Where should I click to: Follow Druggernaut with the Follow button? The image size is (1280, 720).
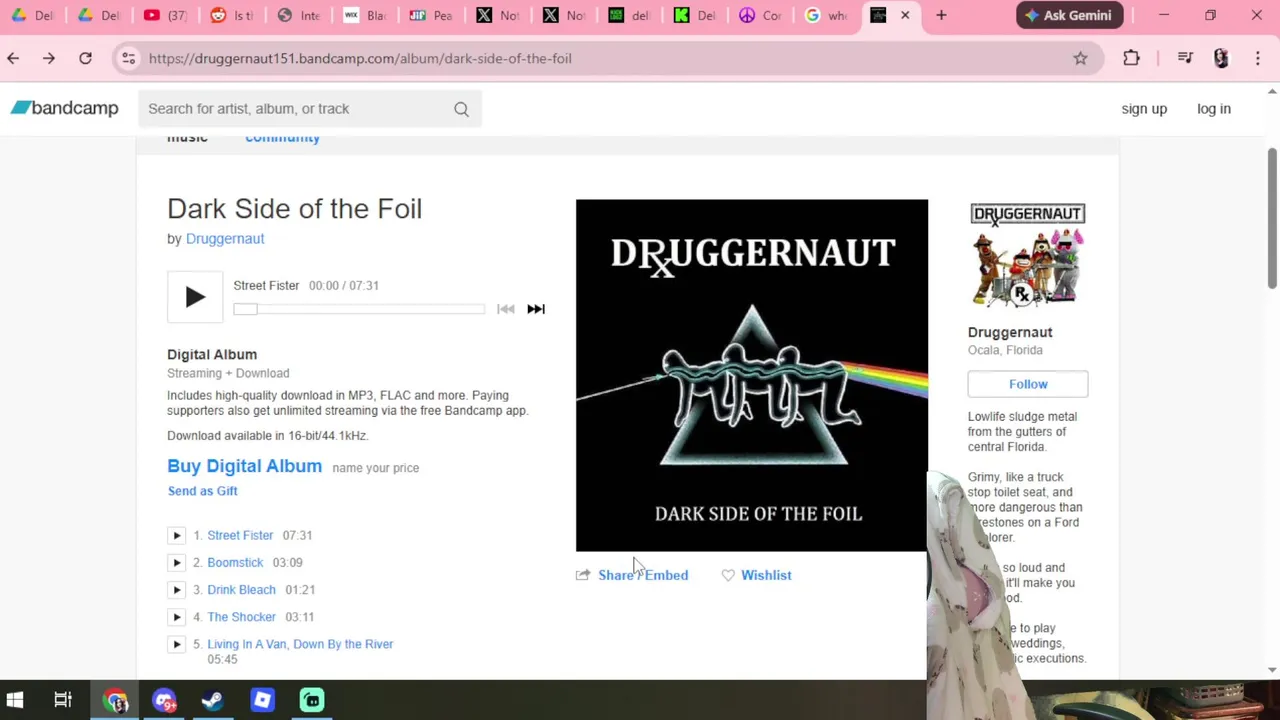tap(1028, 384)
